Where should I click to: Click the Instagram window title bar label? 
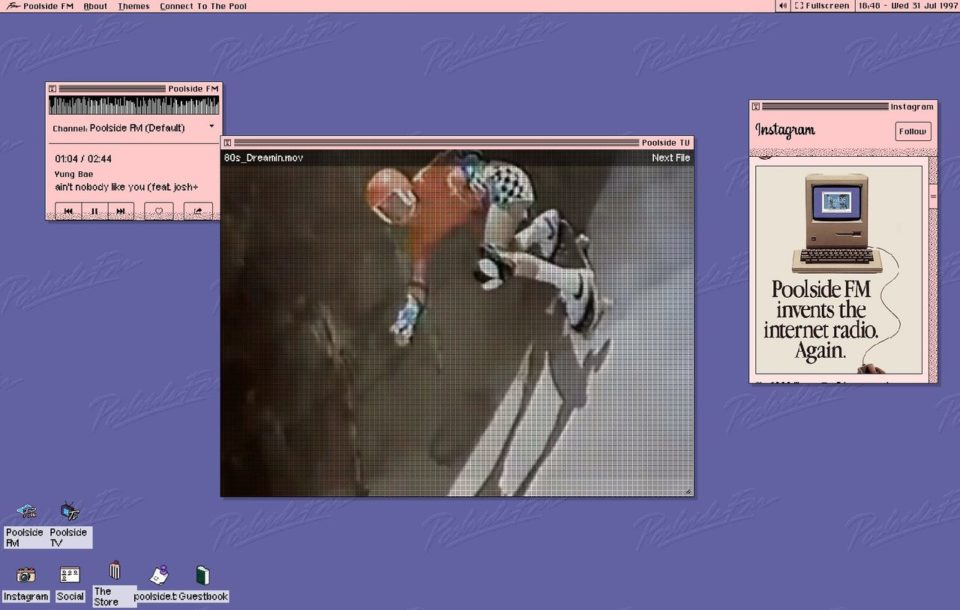912,107
